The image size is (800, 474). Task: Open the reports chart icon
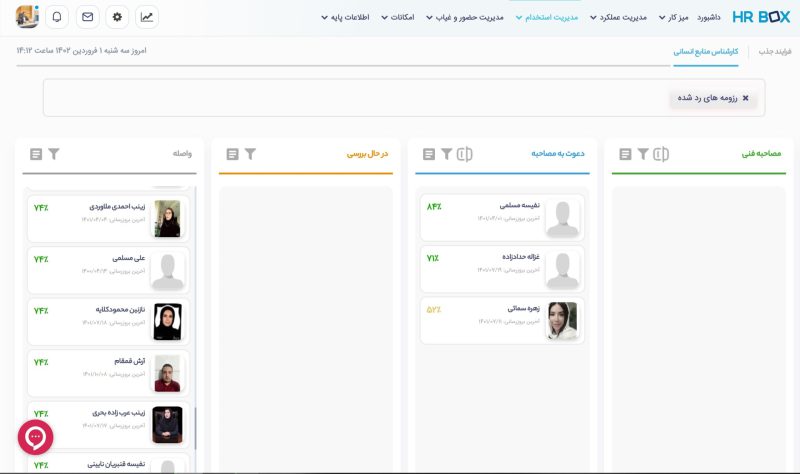tap(147, 17)
